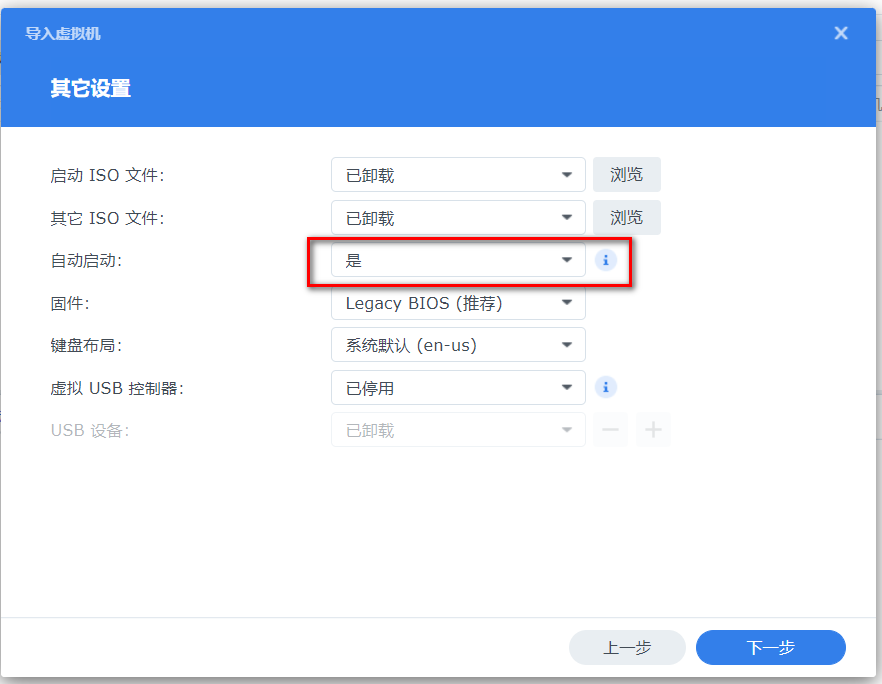Open the 键盘布局 combo box
Viewport: 882px width, 684px height.
[x=458, y=344]
